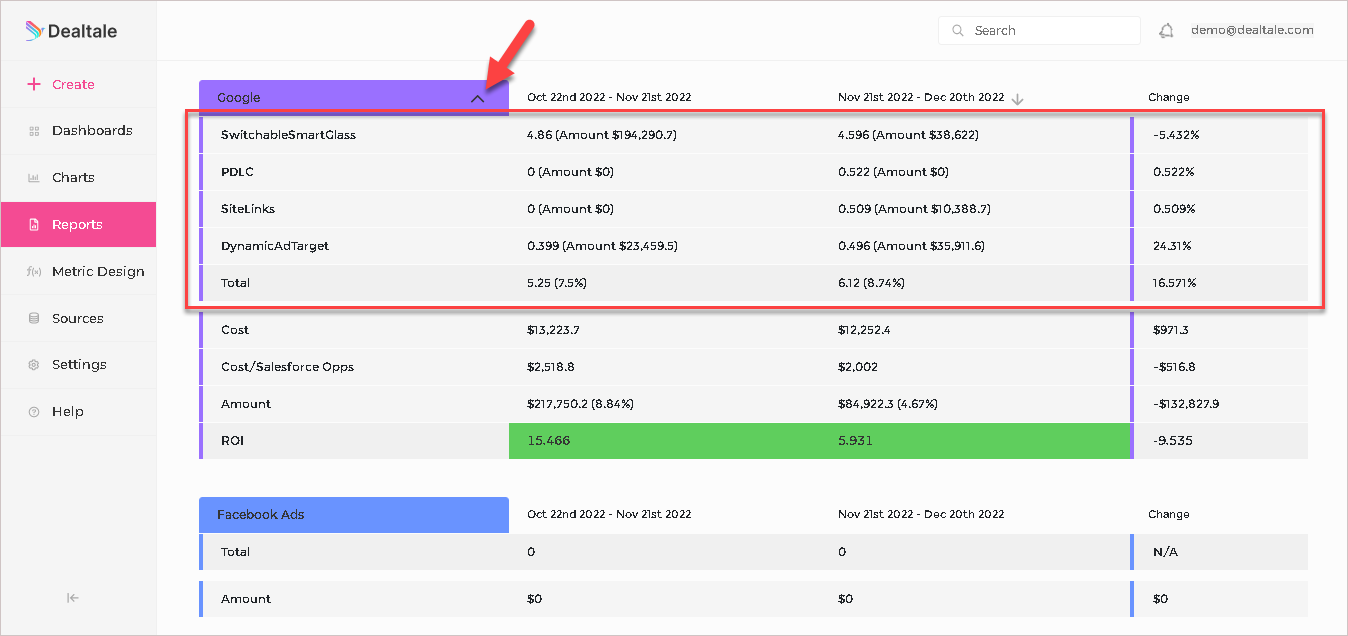Select the Reports menu item
Image resolution: width=1348 pixels, height=636 pixels.
tap(78, 225)
